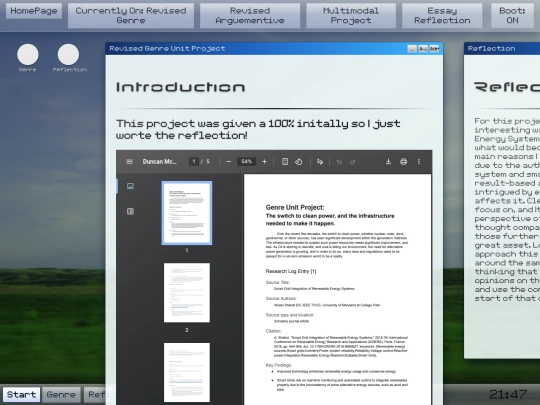Select page 1 thumbnail in PDF

coord(187,213)
